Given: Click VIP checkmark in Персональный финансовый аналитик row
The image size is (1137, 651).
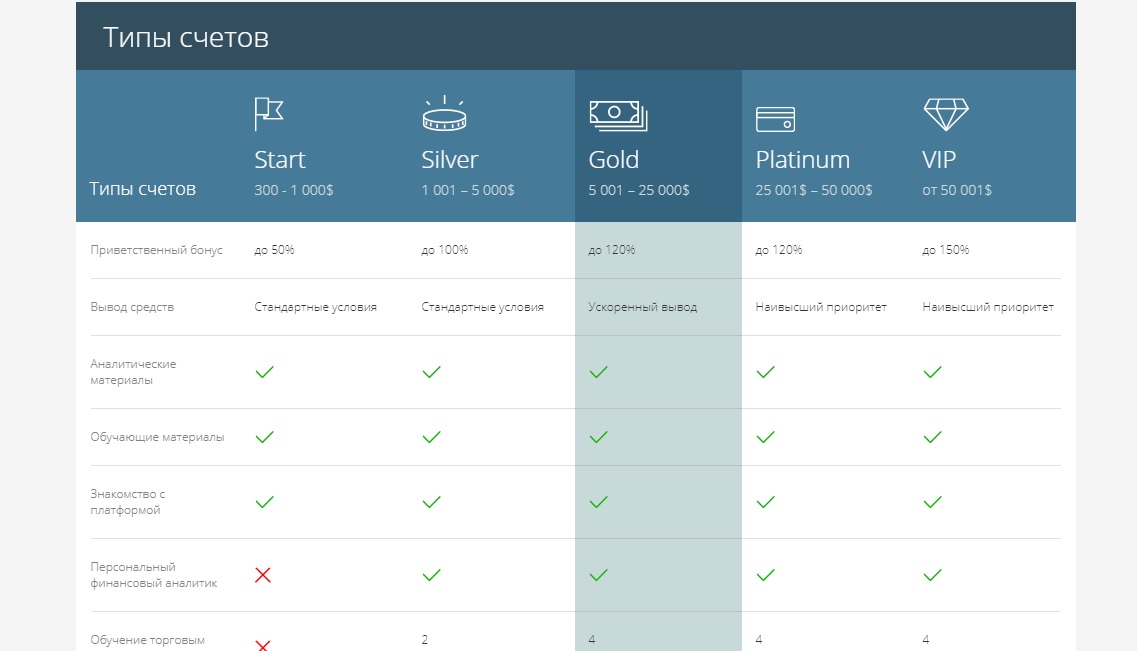Looking at the screenshot, I should pyautogui.click(x=933, y=575).
